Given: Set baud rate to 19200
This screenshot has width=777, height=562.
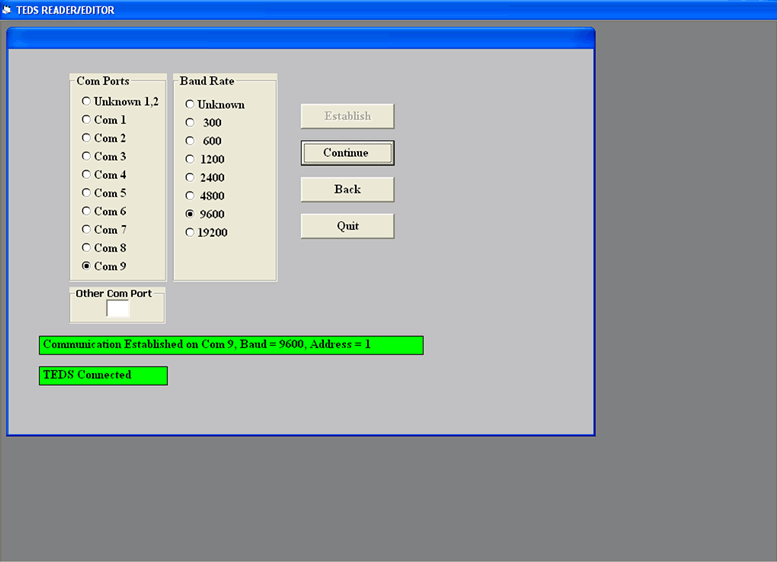Looking at the screenshot, I should (x=190, y=233).
